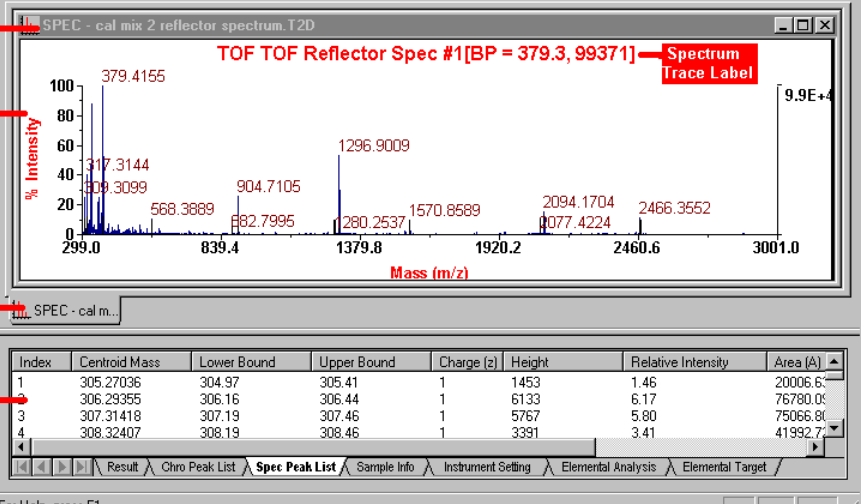Viewport: 867px width, 504px height.
Task: Click the horizontal scroll left arrow
Action: point(21,447)
